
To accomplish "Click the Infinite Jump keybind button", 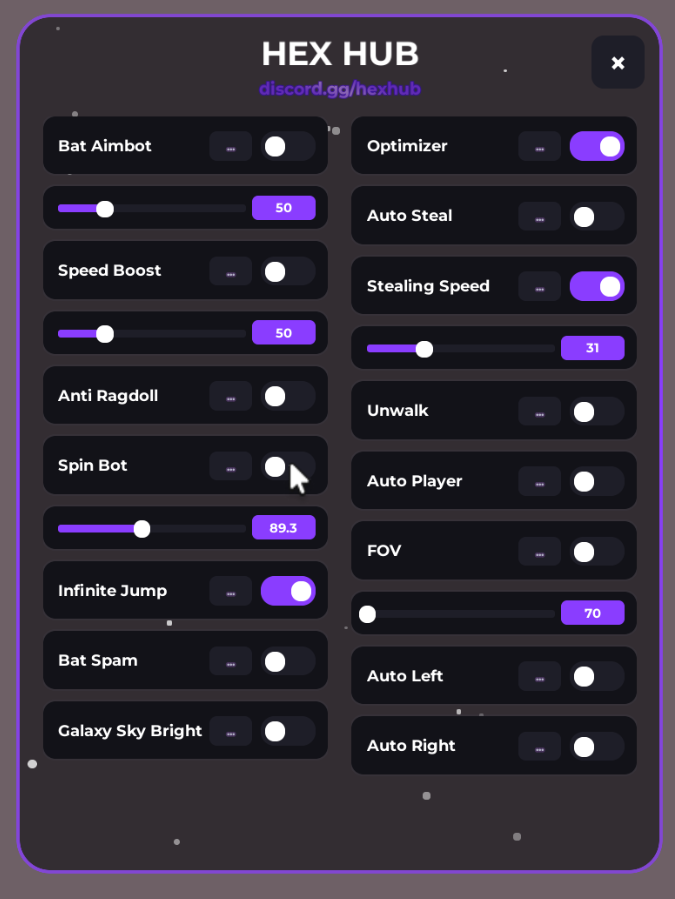I will 231,591.
